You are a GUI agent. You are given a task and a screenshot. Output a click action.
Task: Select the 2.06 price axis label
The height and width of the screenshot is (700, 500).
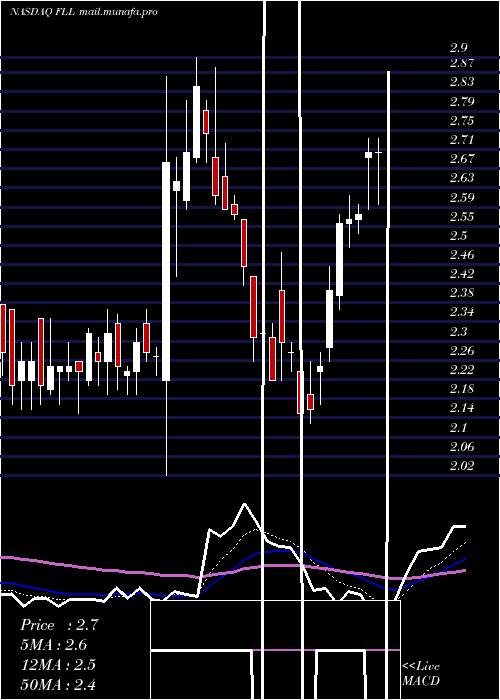(x=462, y=446)
